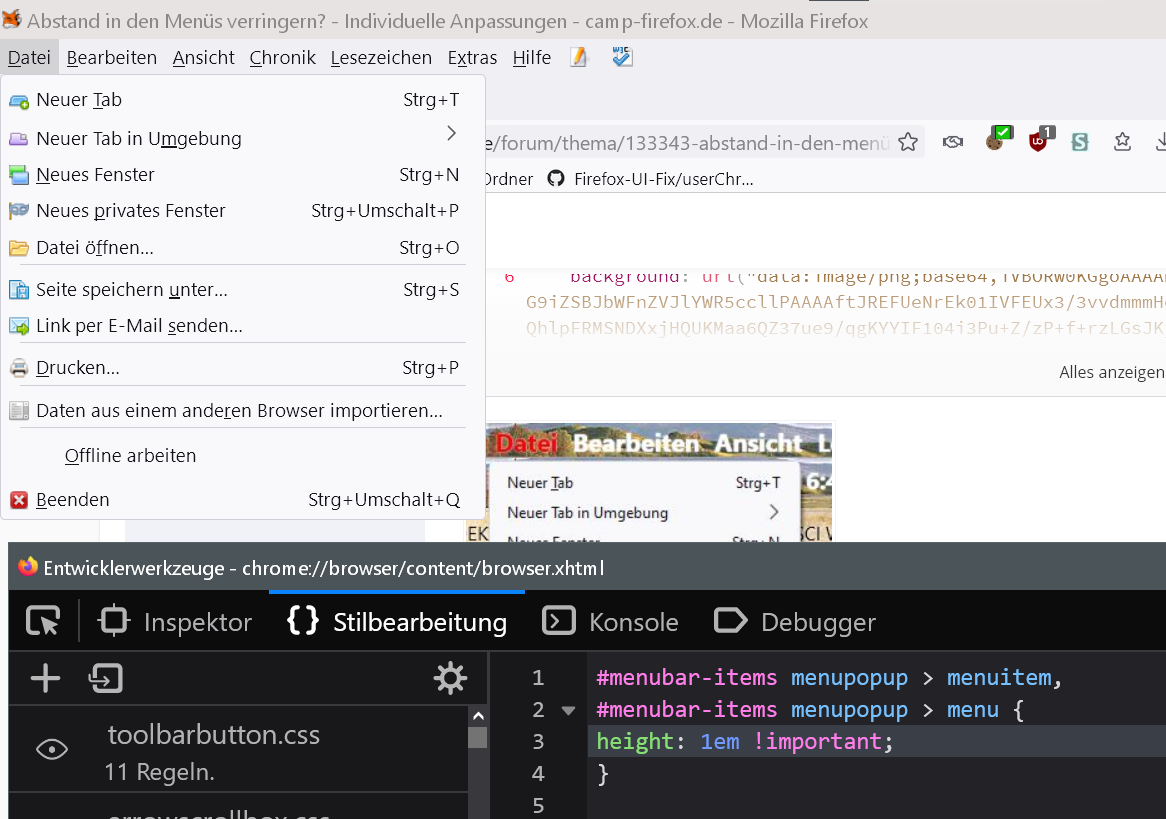Bookmark this page with the star icon
This screenshot has width=1166, height=819.
click(908, 143)
